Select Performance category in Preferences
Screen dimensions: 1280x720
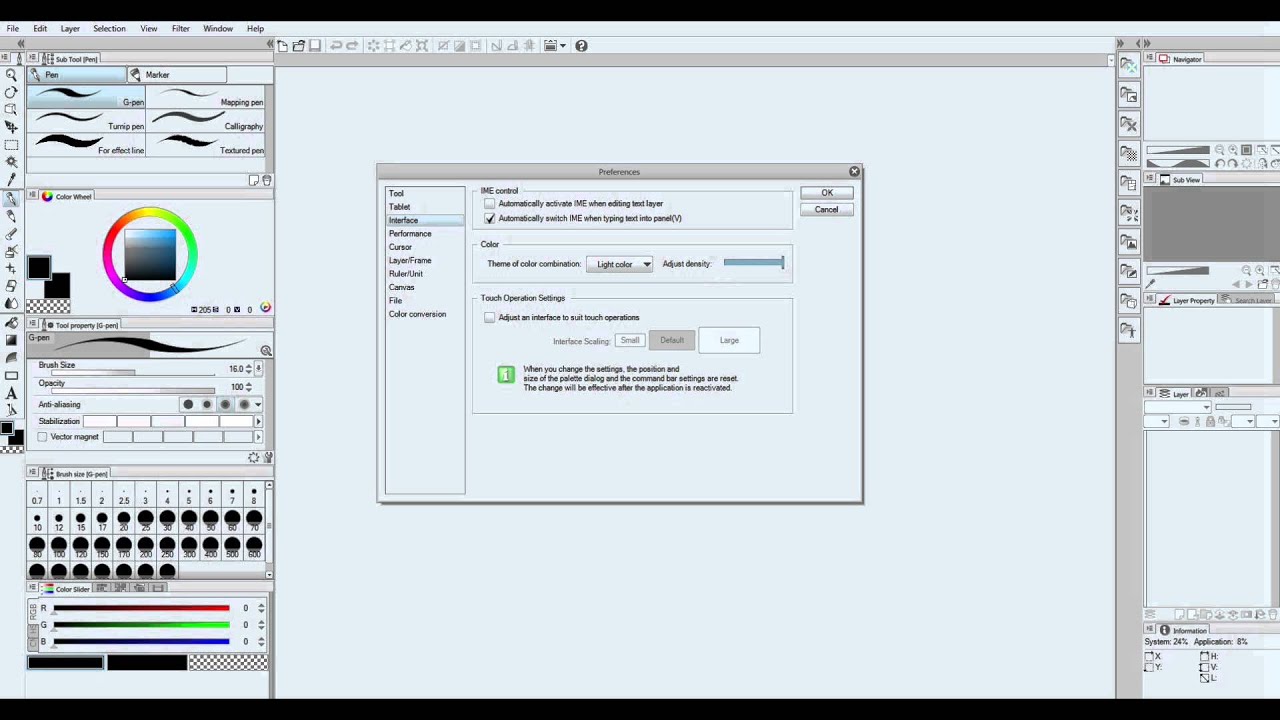(x=410, y=234)
